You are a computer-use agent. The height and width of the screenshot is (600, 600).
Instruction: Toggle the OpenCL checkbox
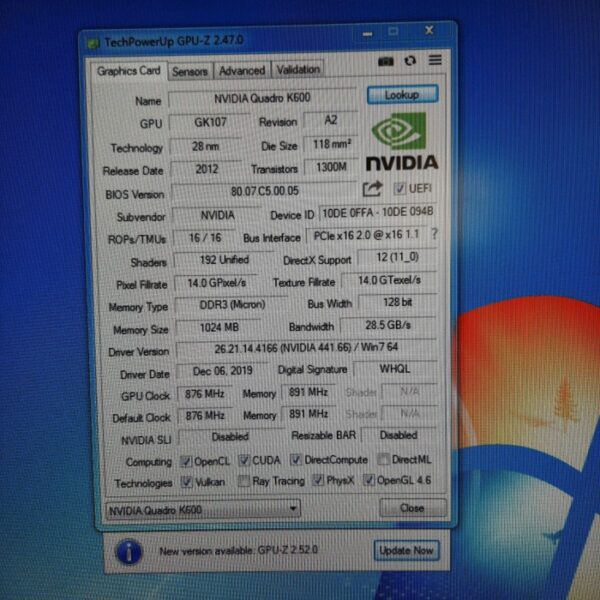185,461
